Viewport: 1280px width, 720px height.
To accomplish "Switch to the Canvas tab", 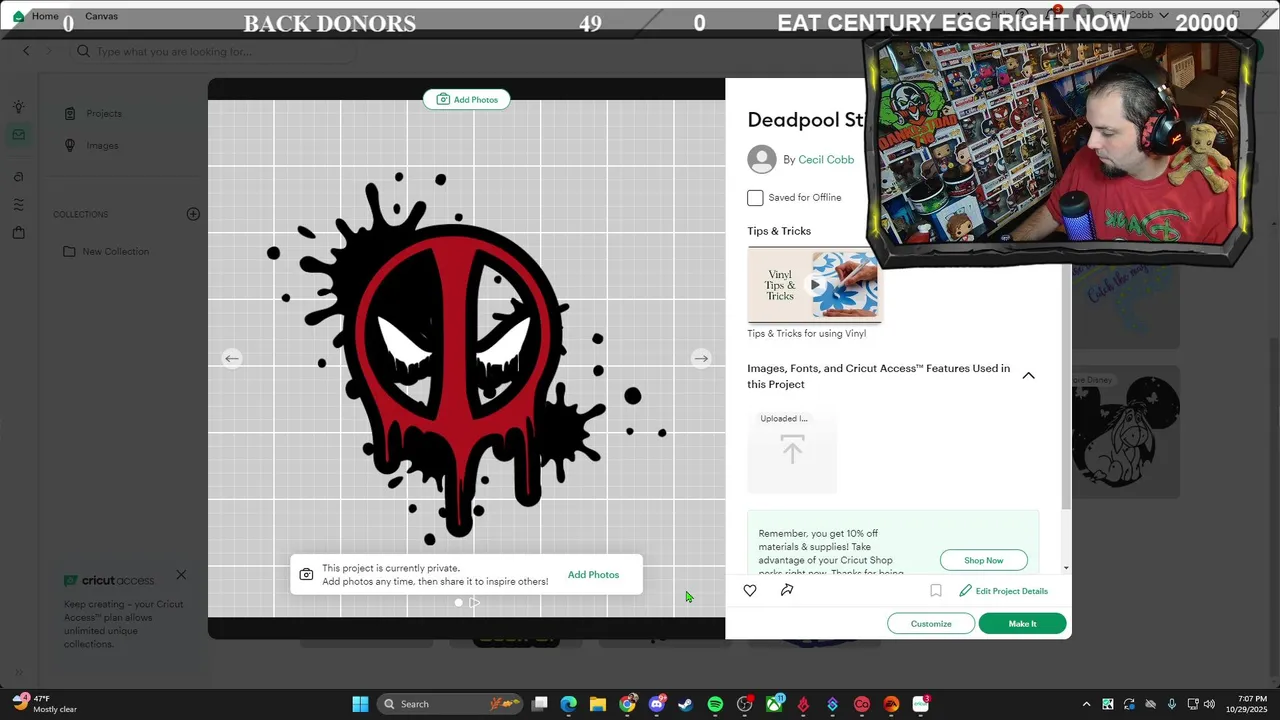I will click(x=101, y=16).
